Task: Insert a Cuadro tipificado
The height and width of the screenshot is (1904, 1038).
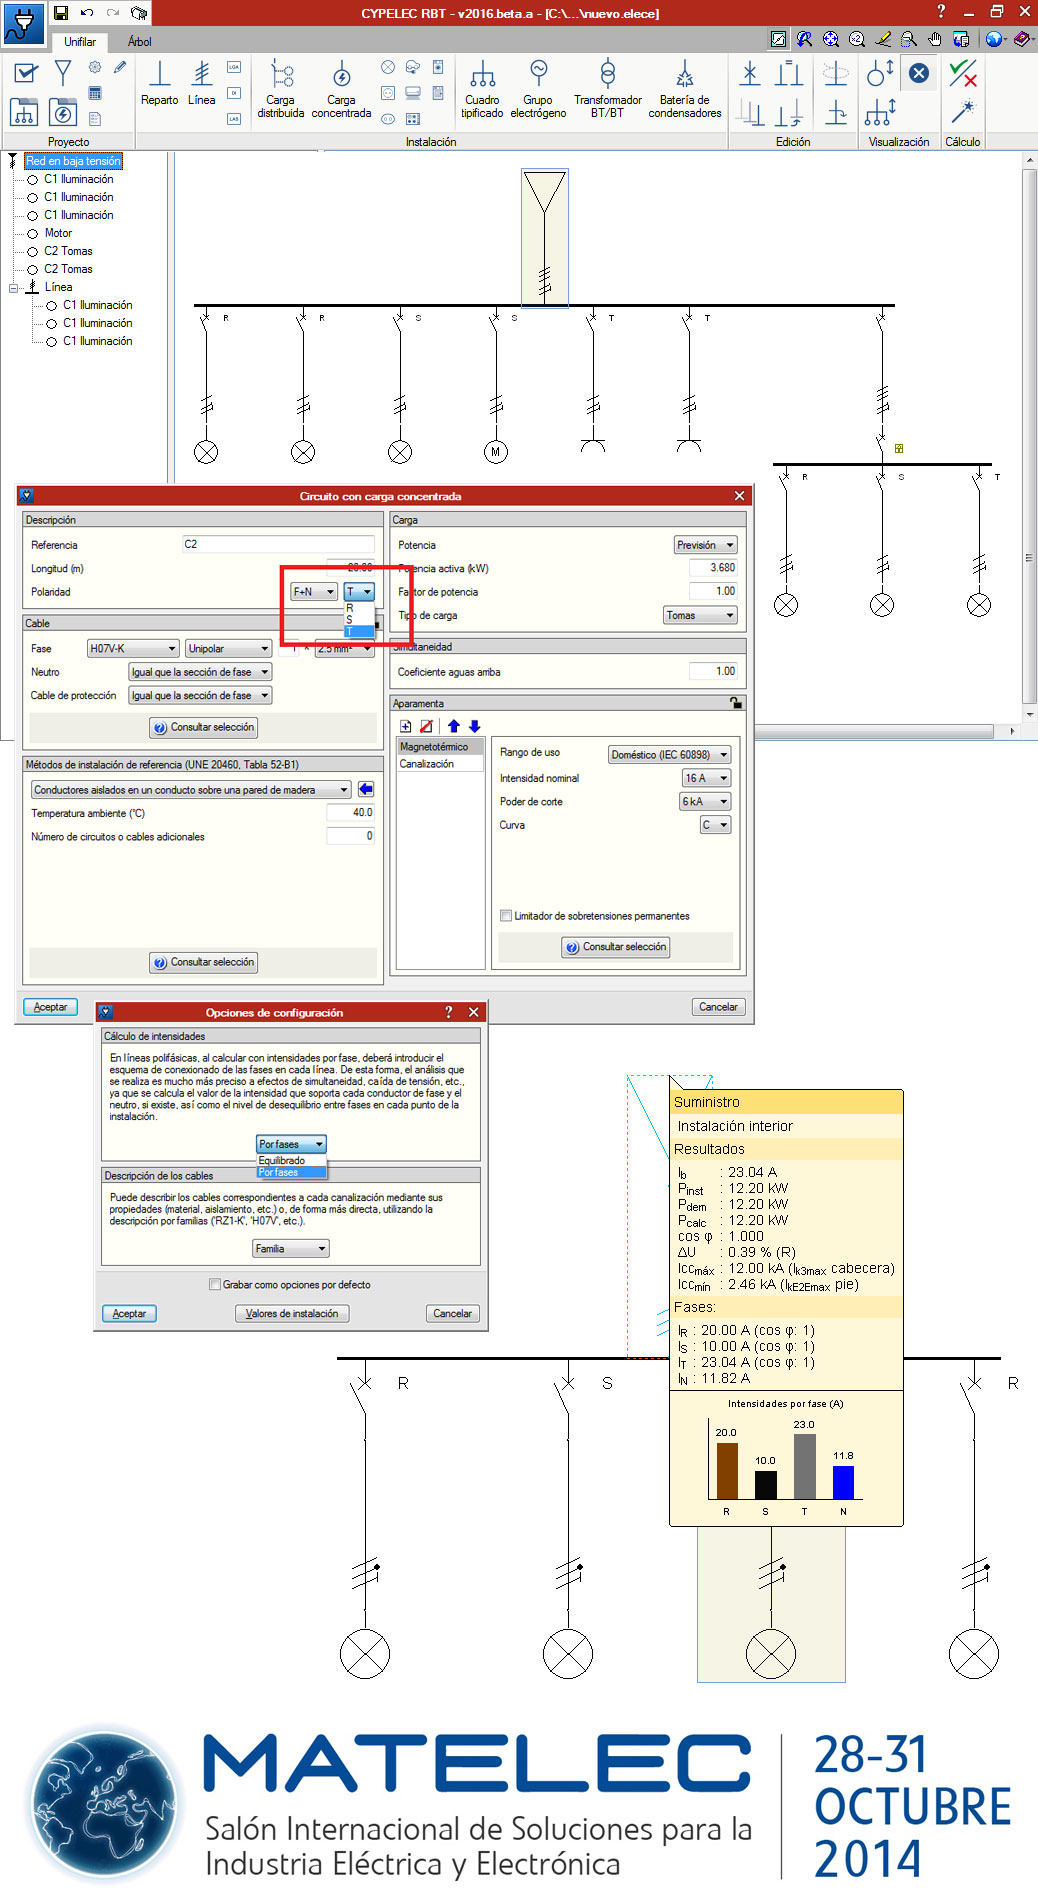Action: tap(482, 90)
